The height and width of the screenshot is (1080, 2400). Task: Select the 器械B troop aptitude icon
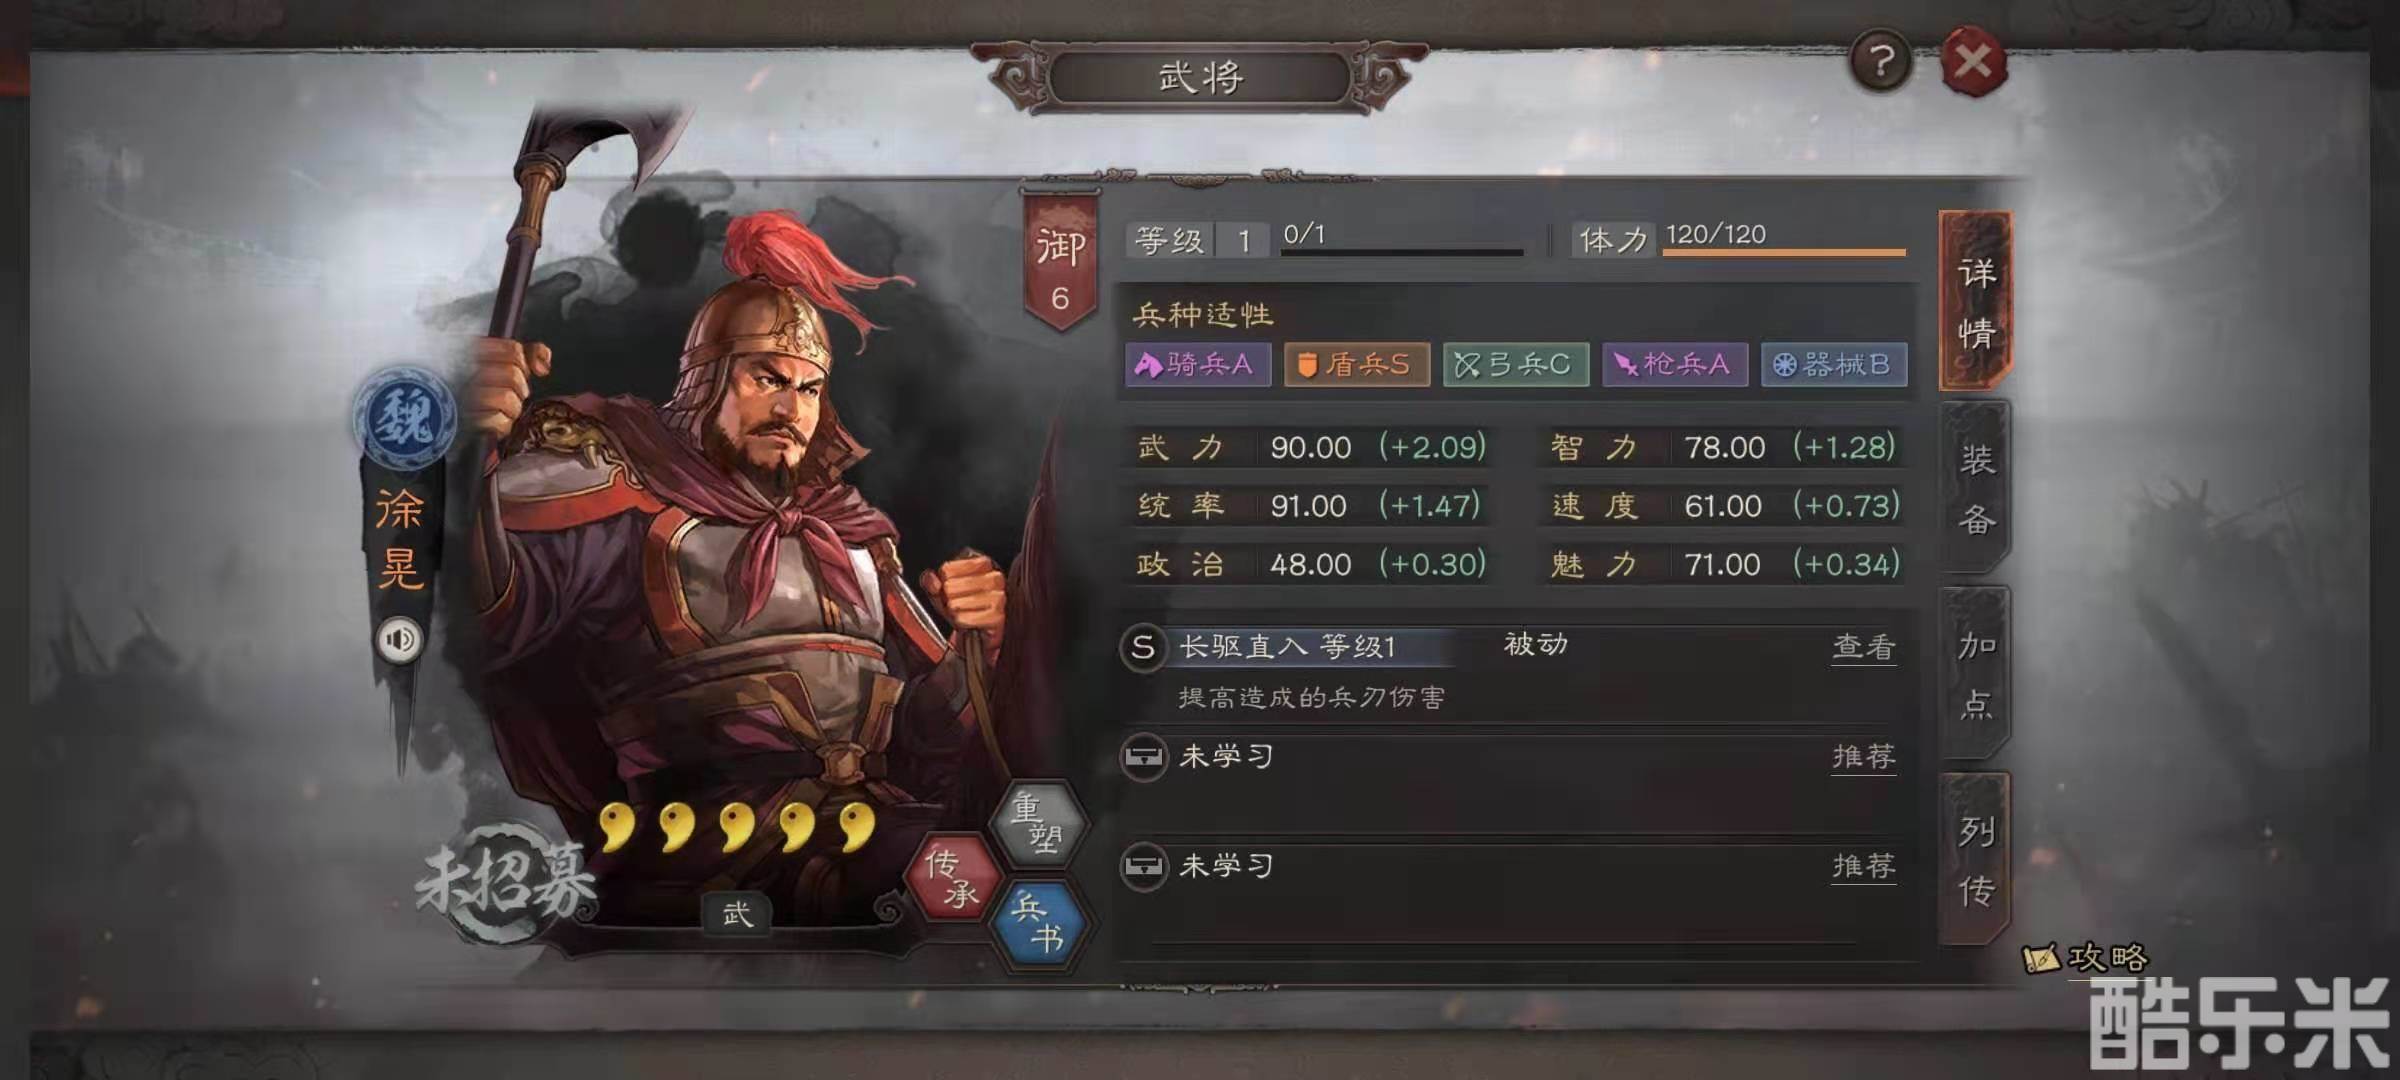tap(1834, 364)
